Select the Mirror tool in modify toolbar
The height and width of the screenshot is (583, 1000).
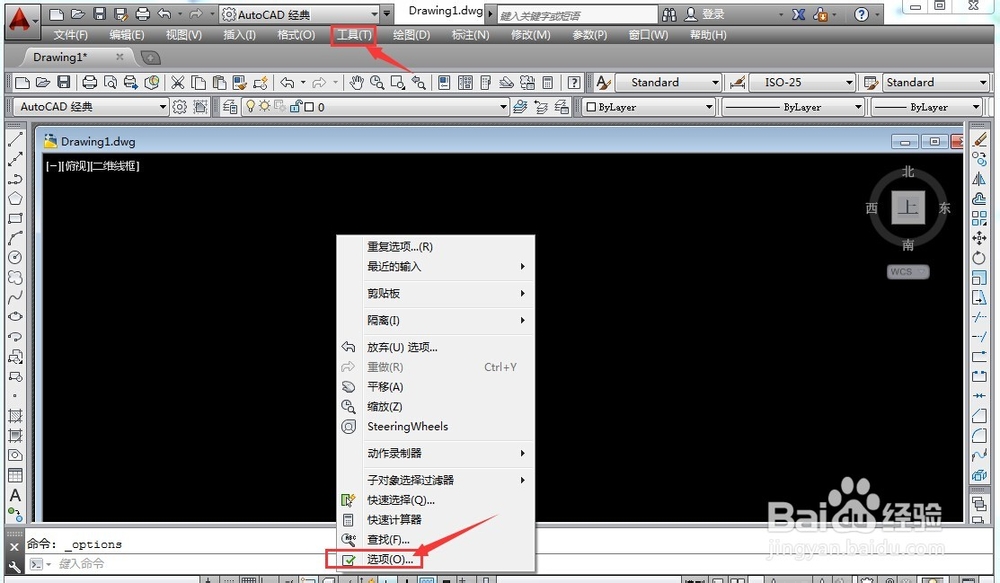[979, 179]
